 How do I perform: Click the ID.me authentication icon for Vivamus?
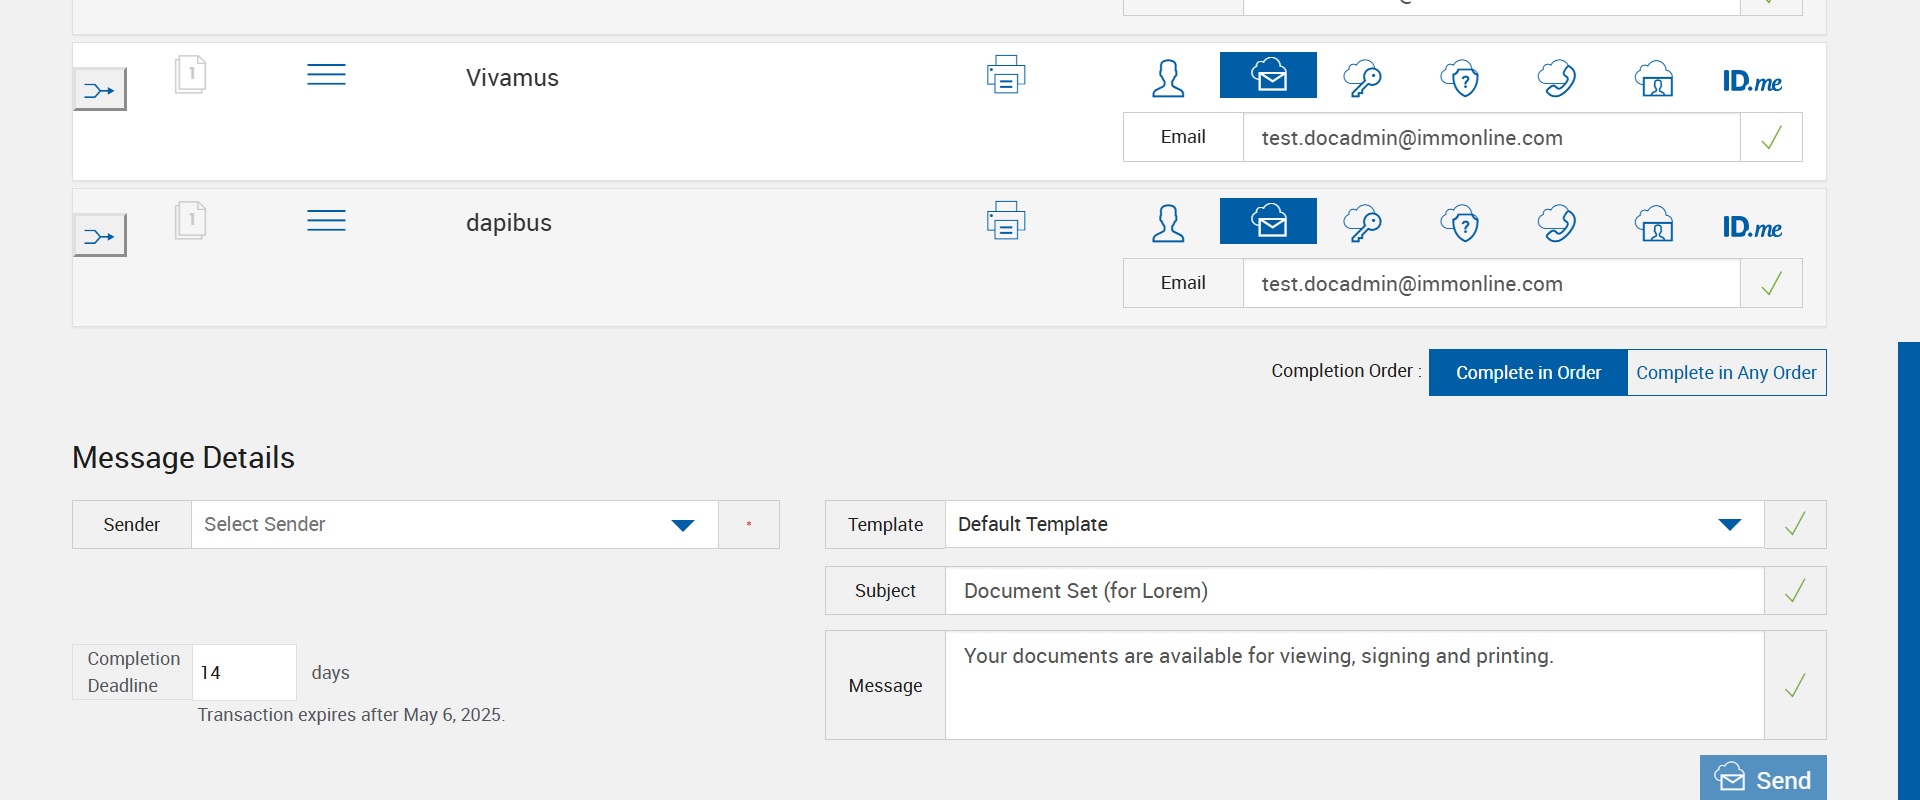click(1752, 80)
